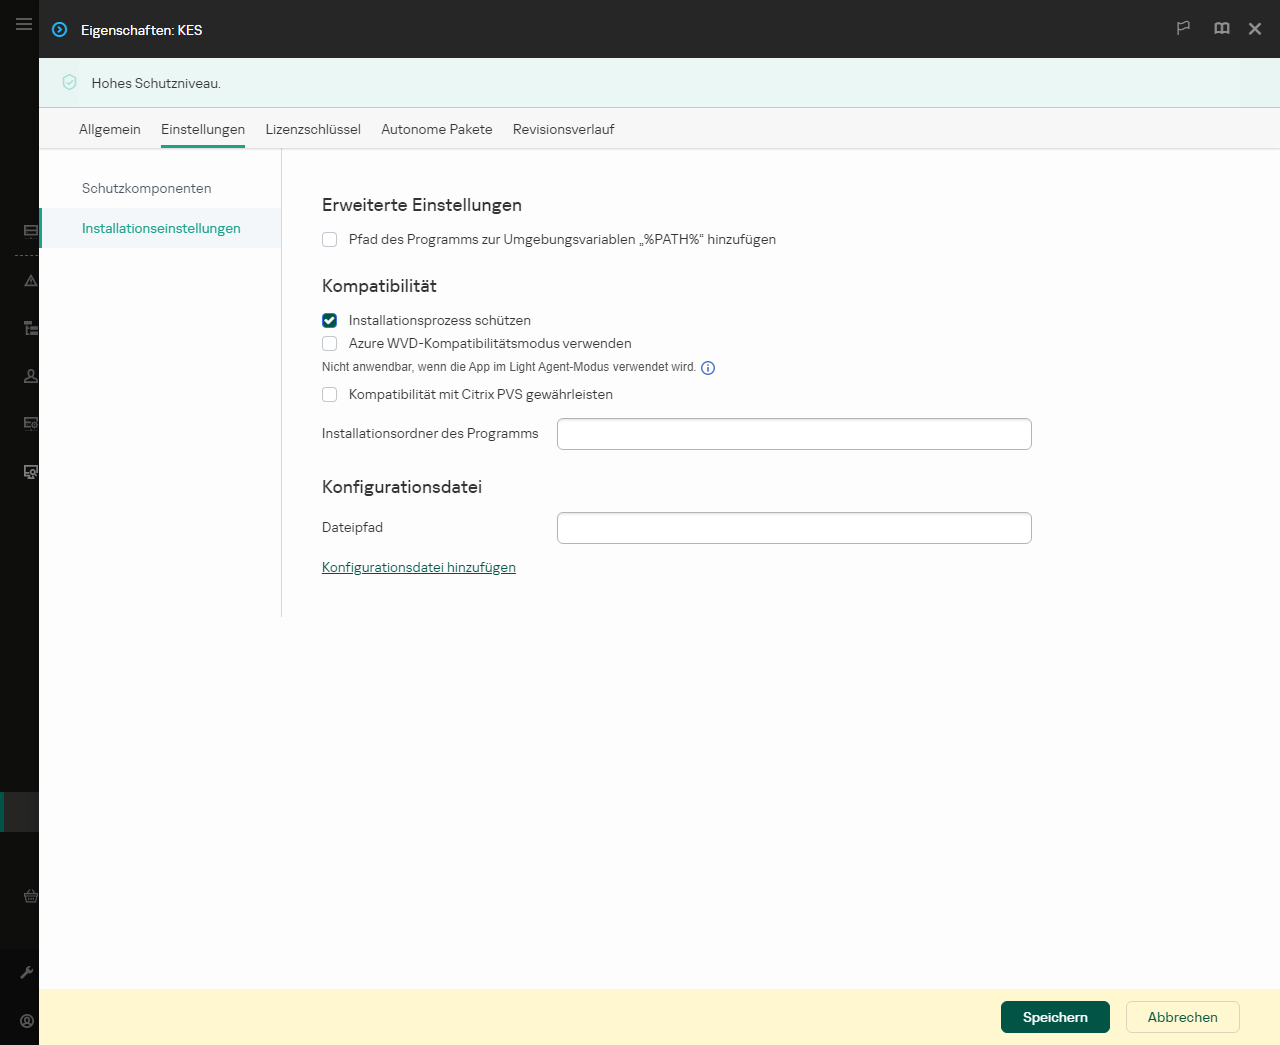Open the users sidebar icon
Screen dimensions: 1280x1045
[x=30, y=376]
